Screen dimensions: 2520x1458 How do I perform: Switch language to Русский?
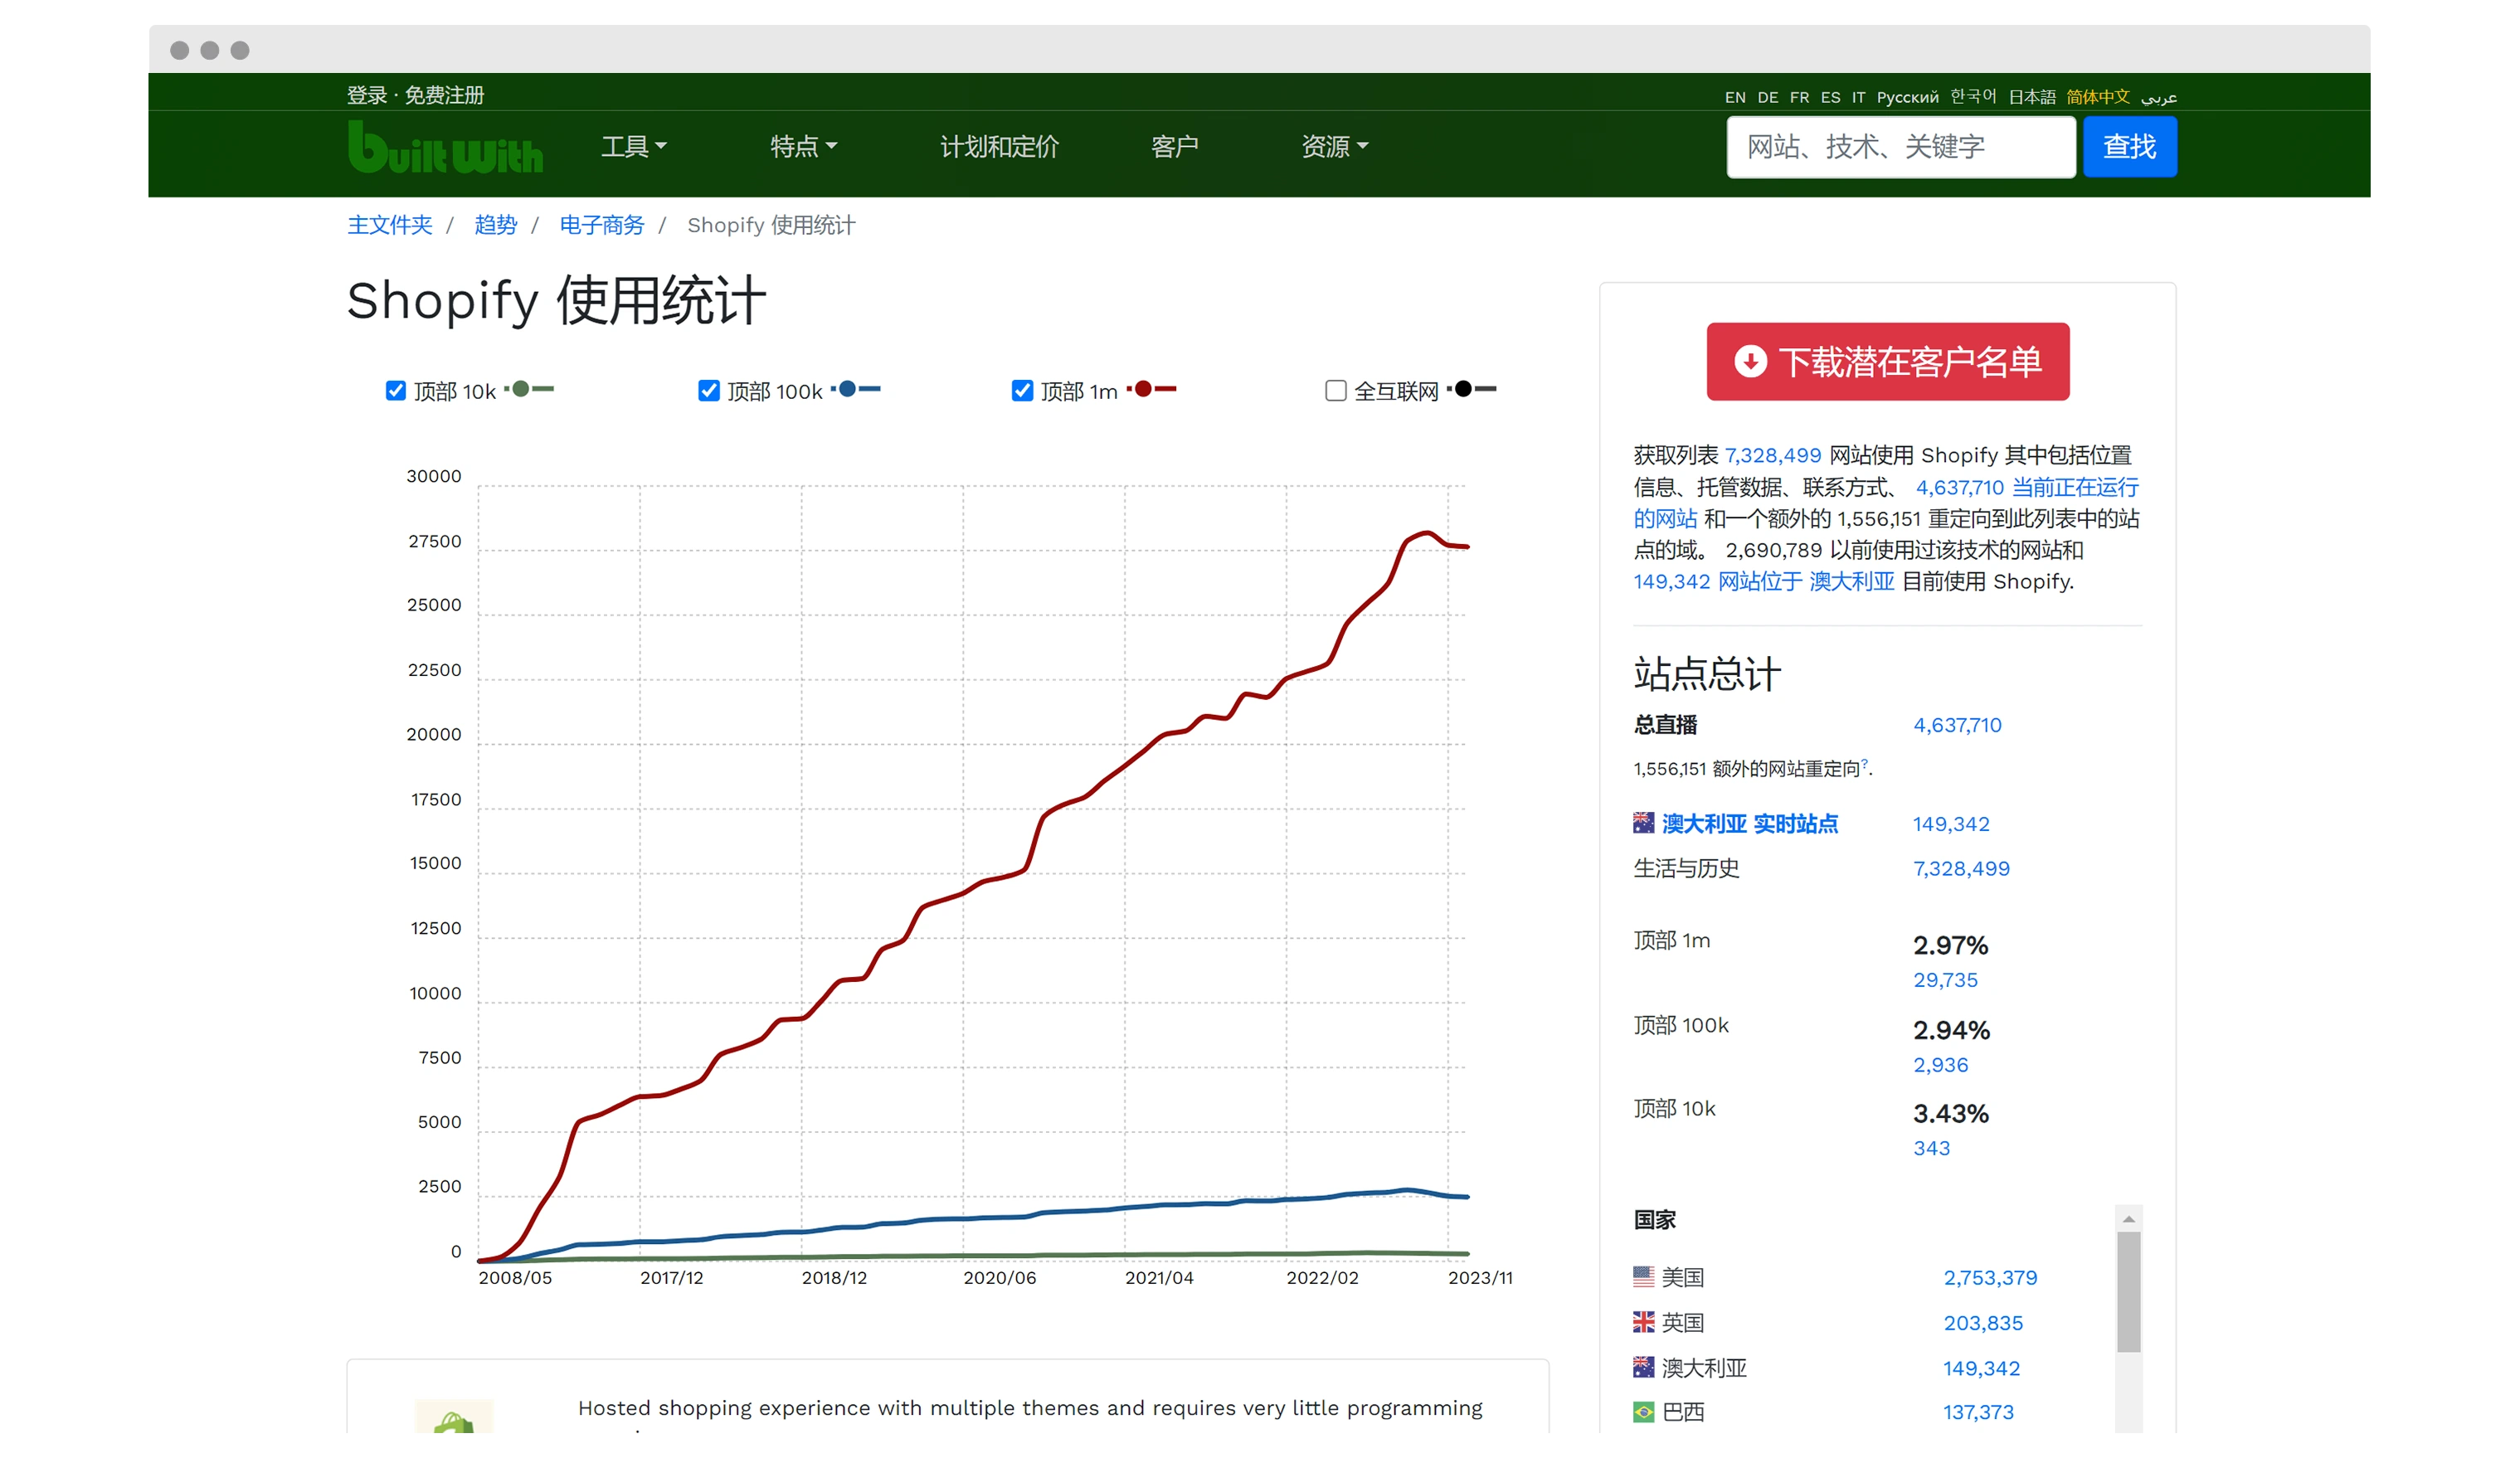coord(1907,97)
